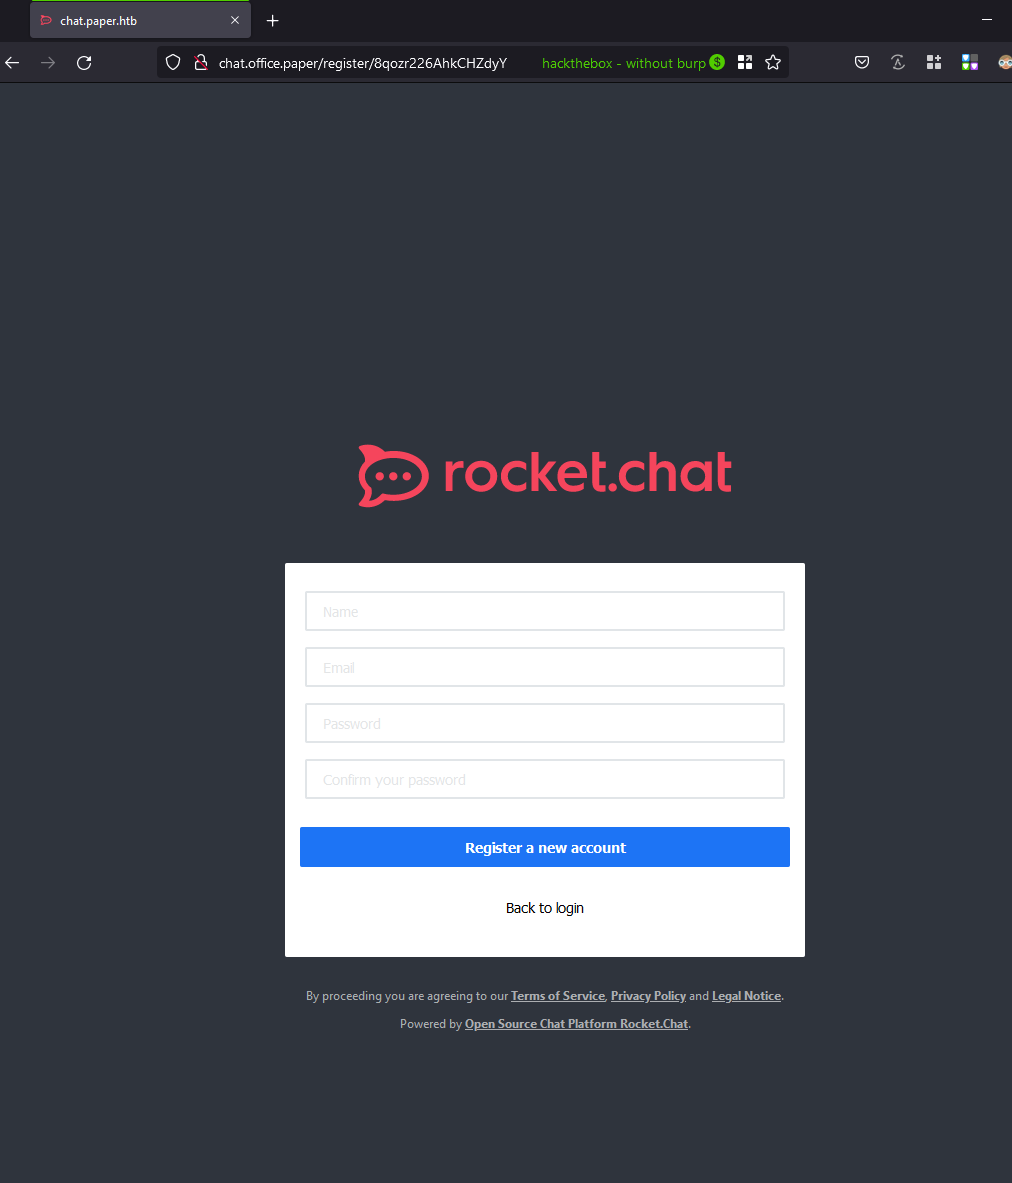Viewport: 1012px width, 1183px height.
Task: Open a new browser tab
Action: point(272,21)
